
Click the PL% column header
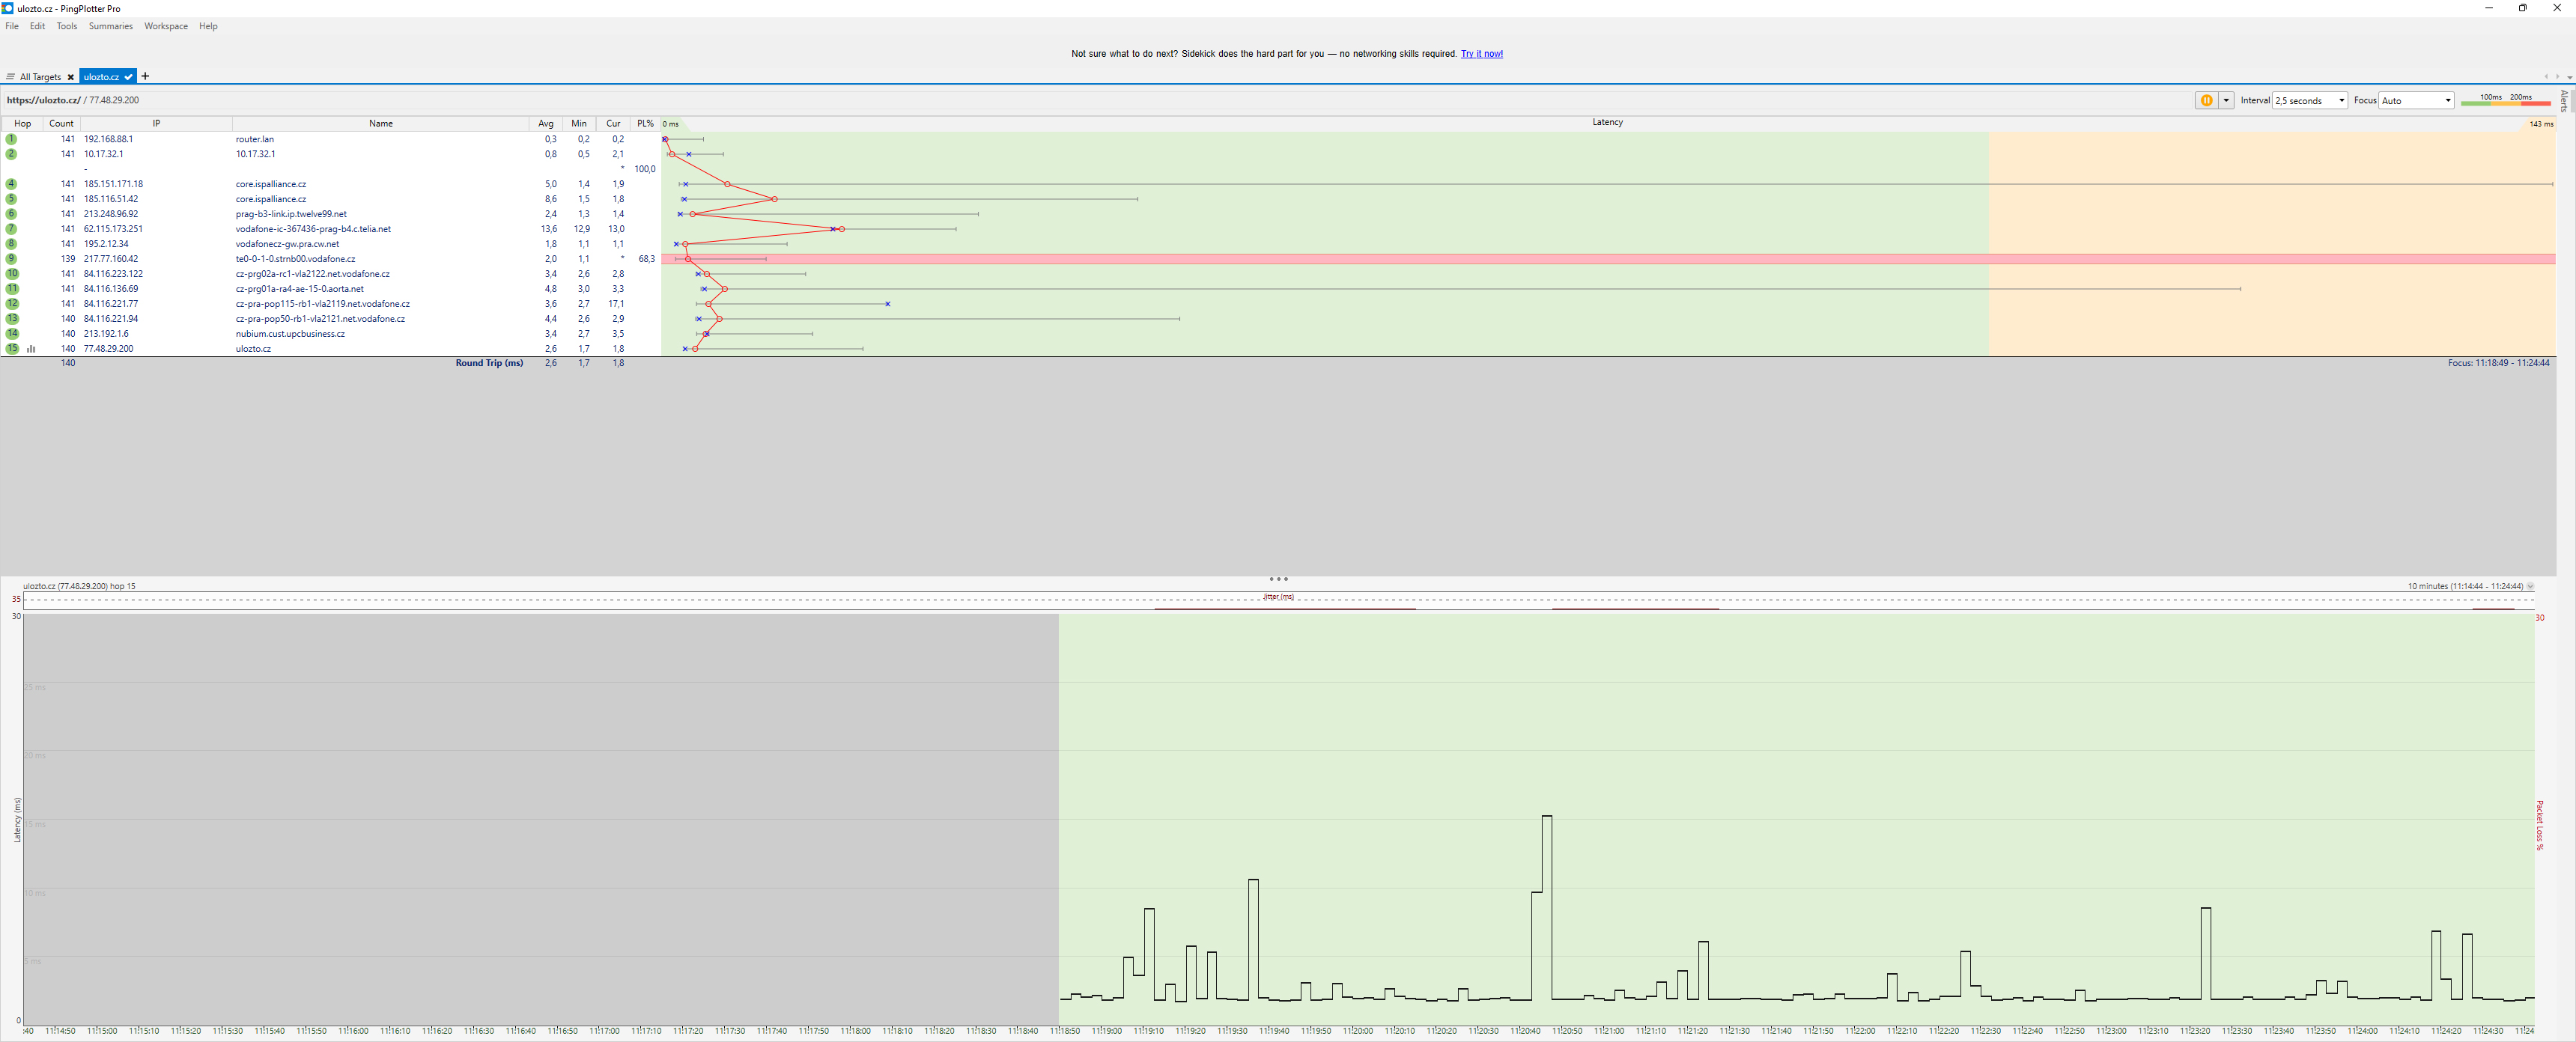tap(645, 124)
